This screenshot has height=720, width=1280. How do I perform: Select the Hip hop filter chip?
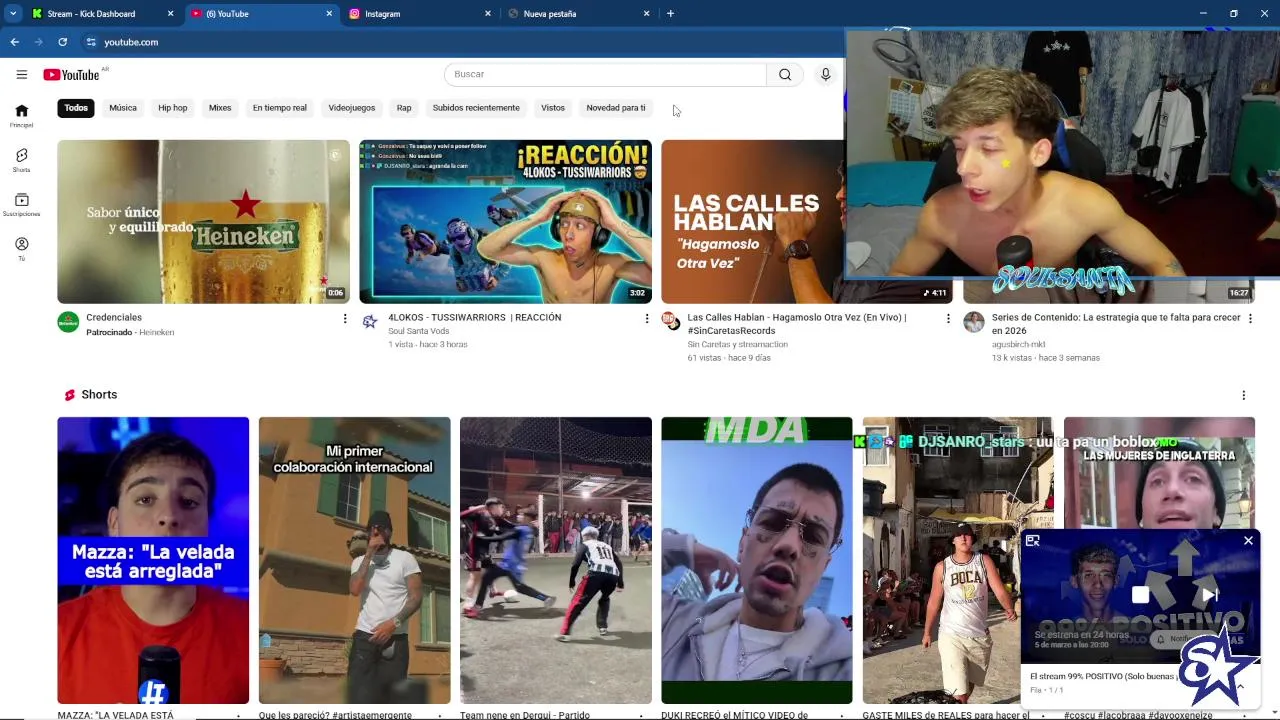[x=173, y=108]
